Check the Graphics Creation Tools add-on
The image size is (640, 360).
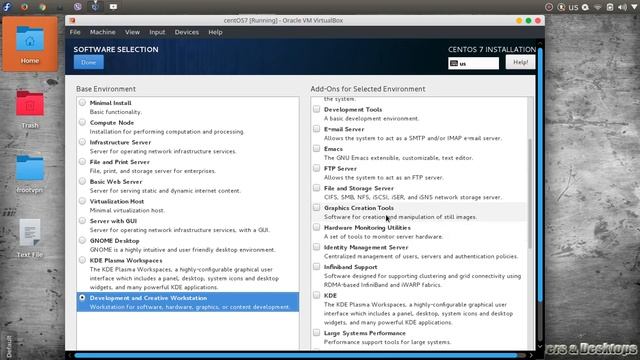click(316, 207)
